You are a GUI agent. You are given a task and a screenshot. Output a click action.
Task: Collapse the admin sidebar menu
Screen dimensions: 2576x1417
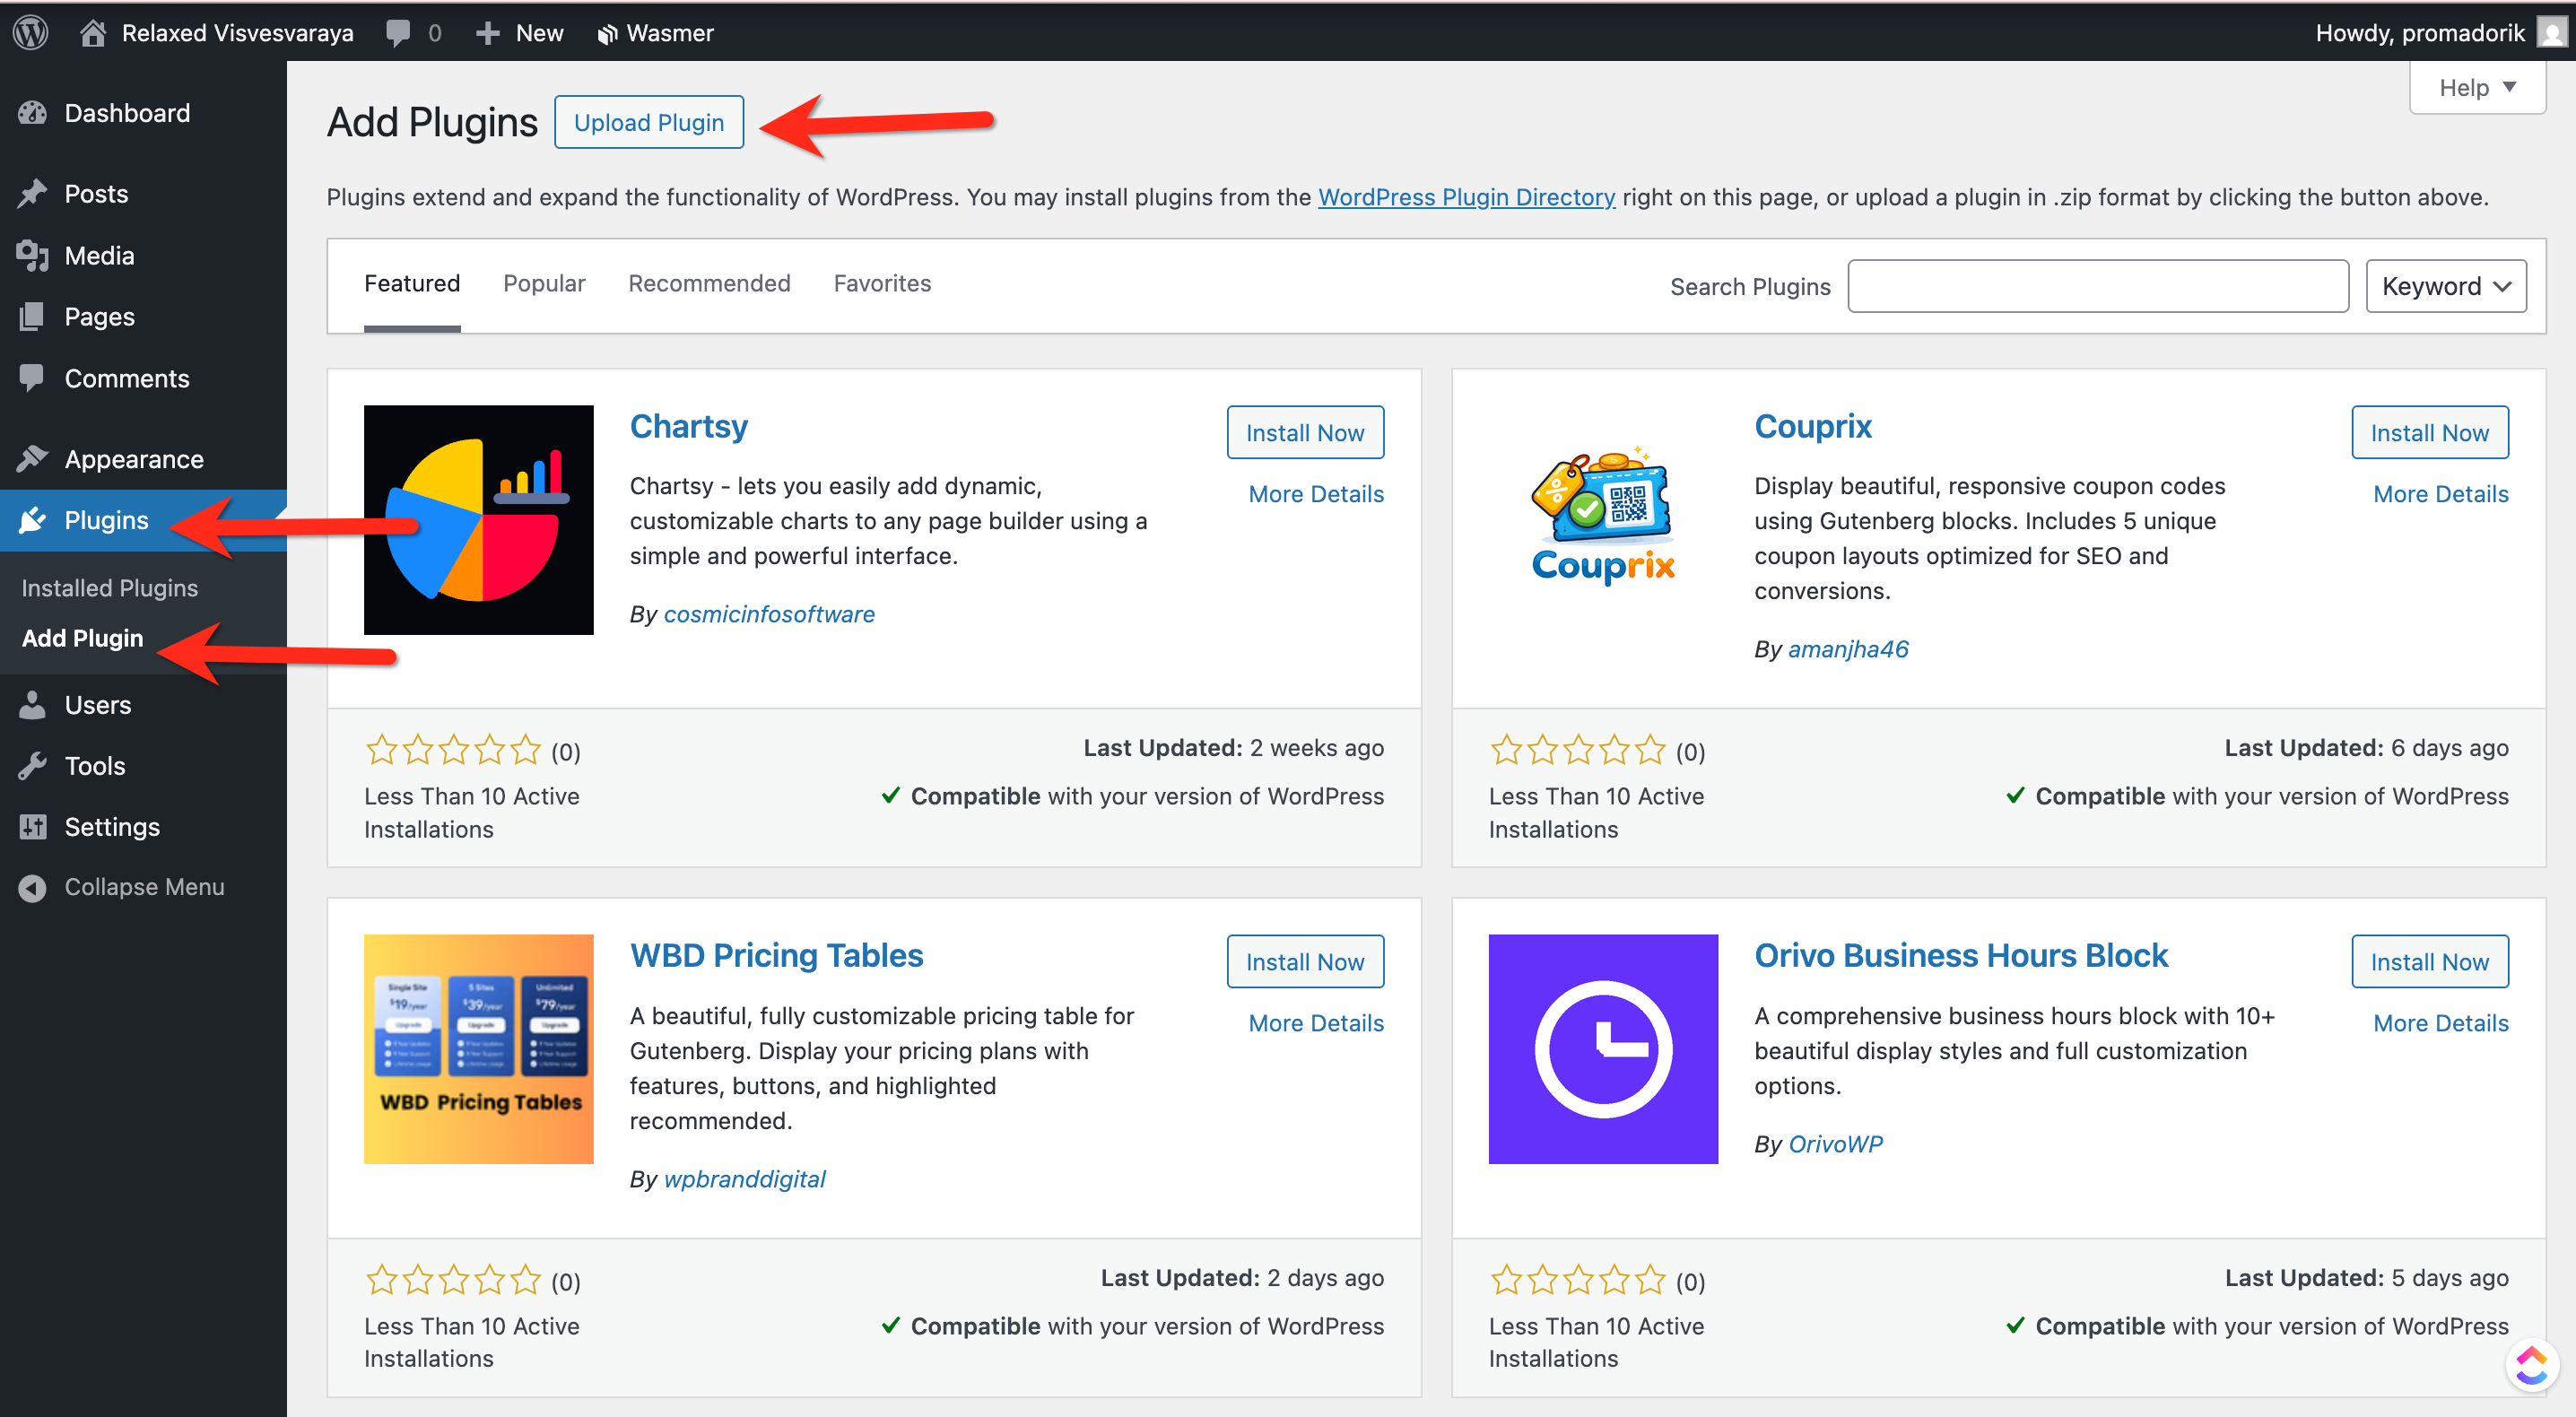(x=143, y=887)
